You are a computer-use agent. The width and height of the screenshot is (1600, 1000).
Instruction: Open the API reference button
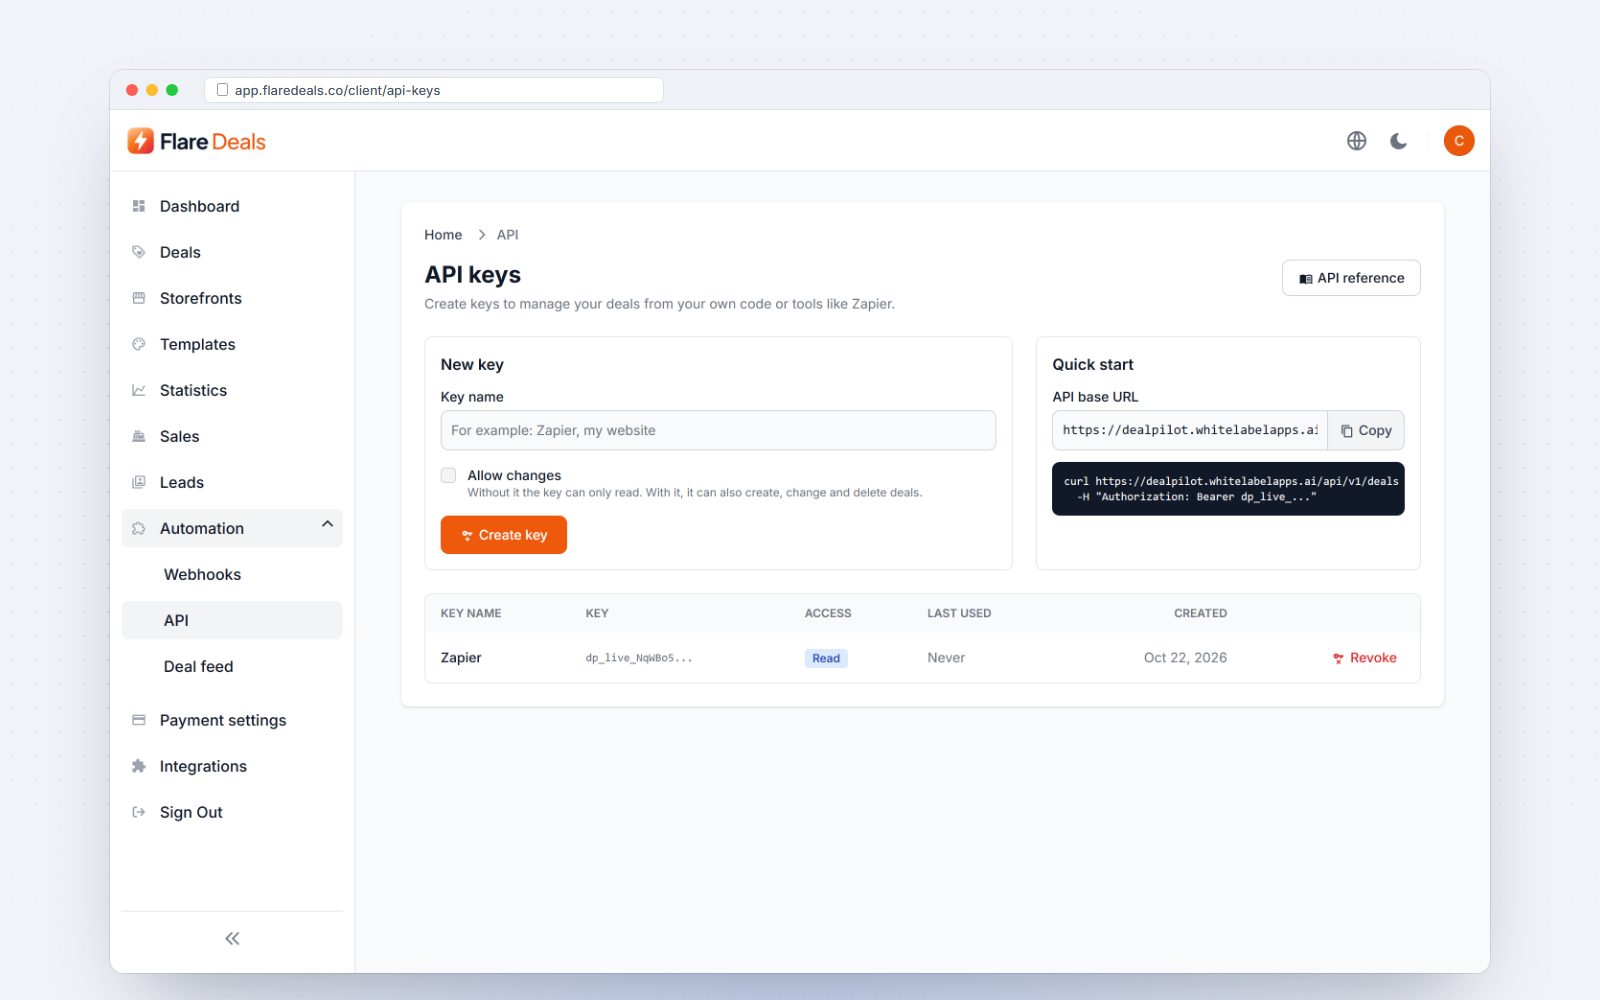tap(1351, 278)
